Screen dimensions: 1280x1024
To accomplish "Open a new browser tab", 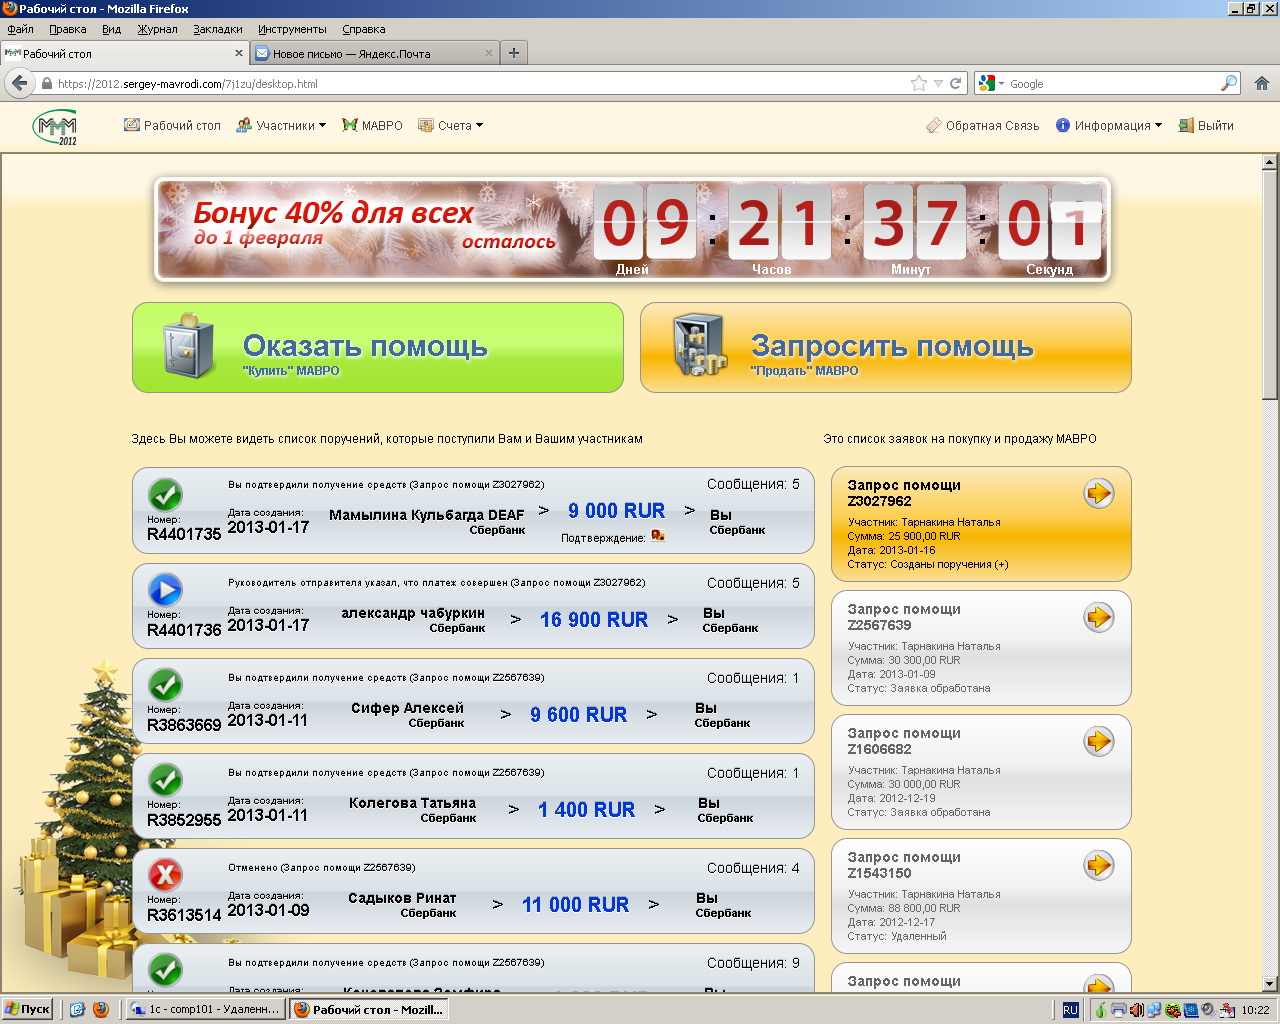I will (514, 53).
